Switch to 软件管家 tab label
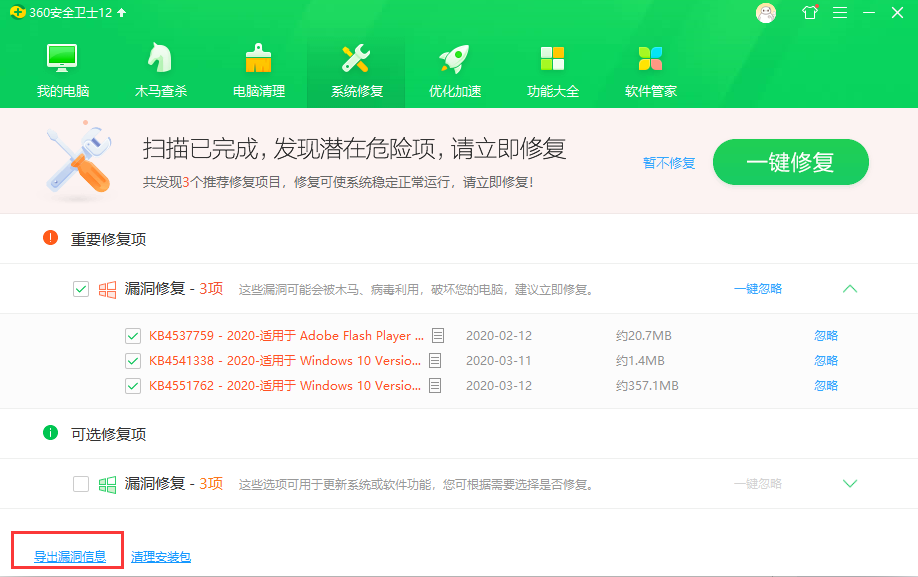The image size is (918, 577). (x=651, y=91)
